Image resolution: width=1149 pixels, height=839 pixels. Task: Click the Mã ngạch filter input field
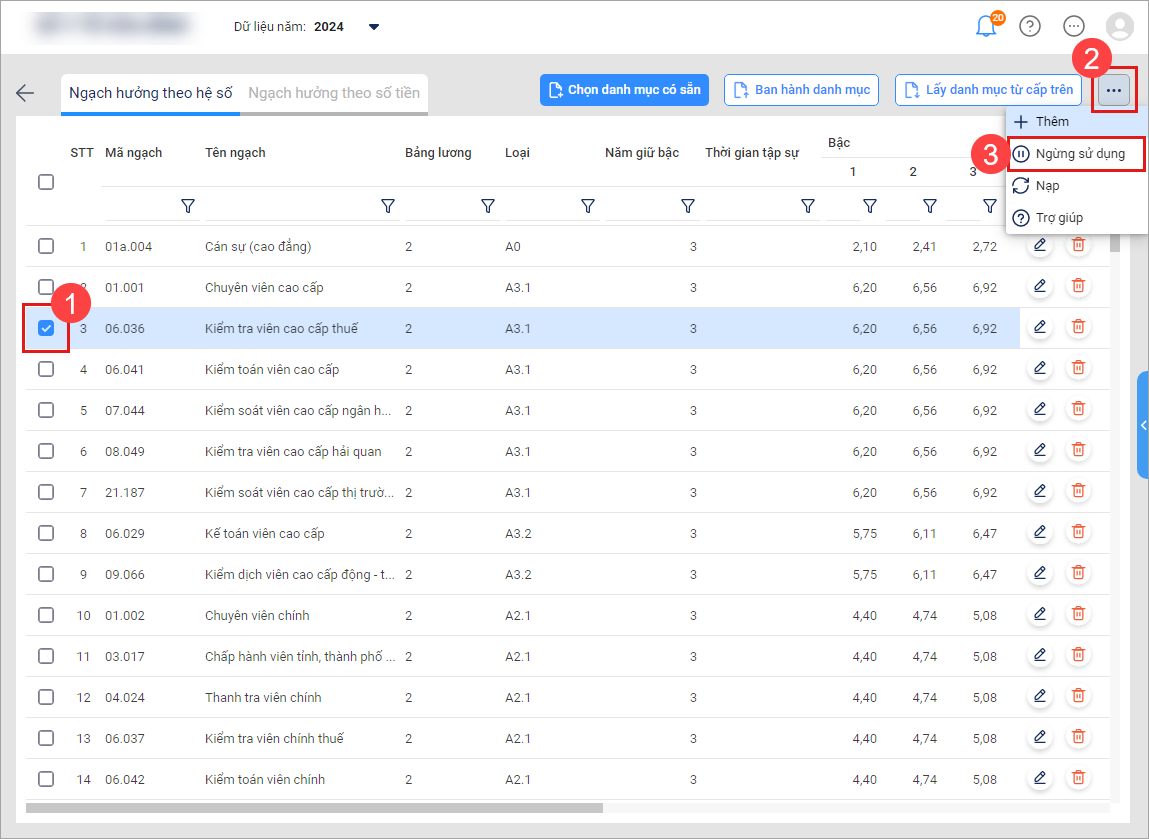[142, 207]
